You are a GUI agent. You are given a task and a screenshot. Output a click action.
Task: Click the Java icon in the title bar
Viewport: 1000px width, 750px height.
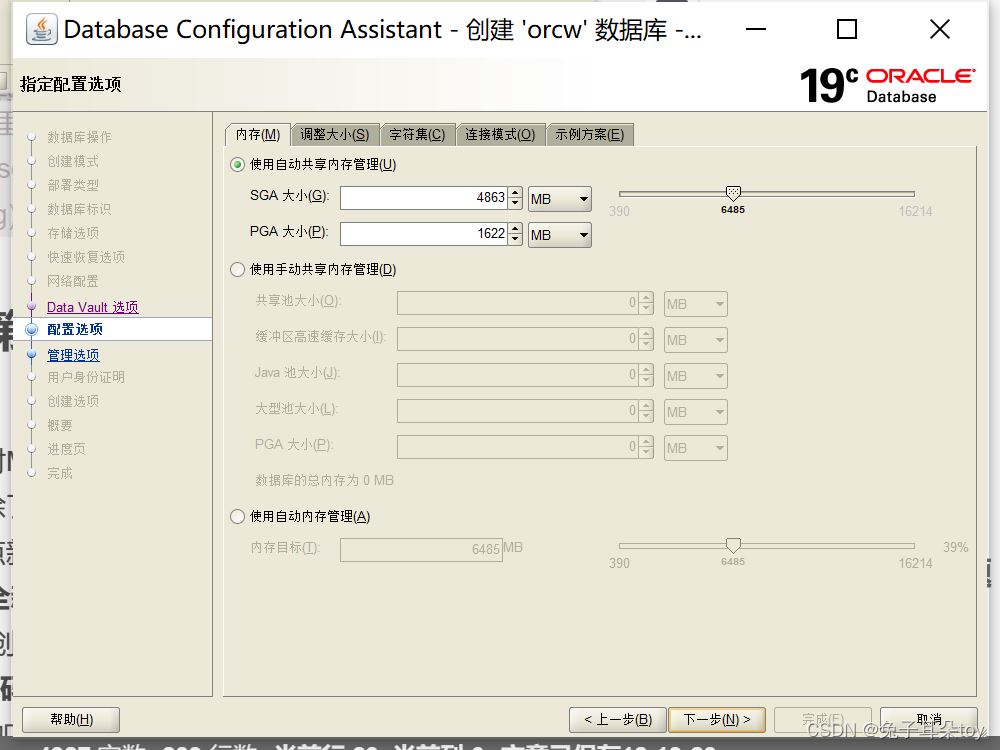(x=41, y=30)
